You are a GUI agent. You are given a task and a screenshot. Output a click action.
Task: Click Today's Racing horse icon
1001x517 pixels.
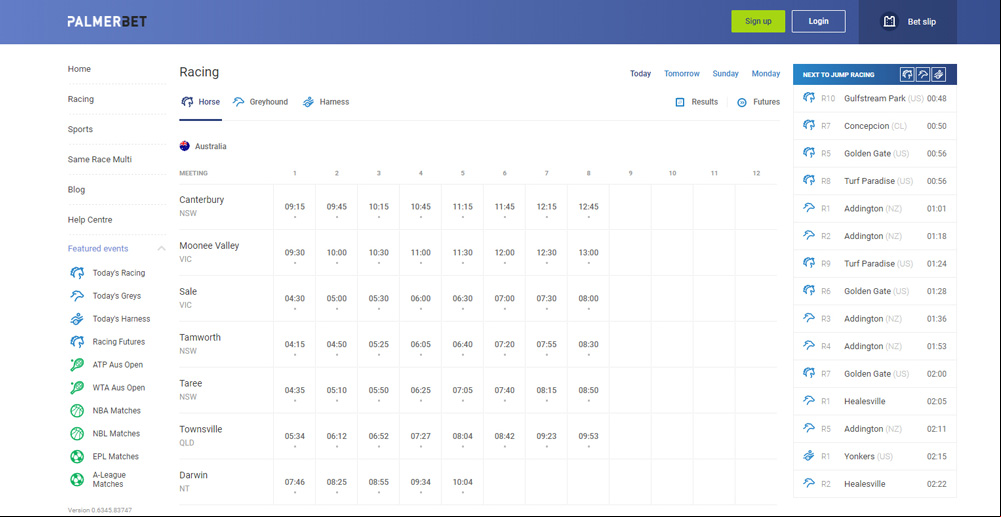[77, 273]
